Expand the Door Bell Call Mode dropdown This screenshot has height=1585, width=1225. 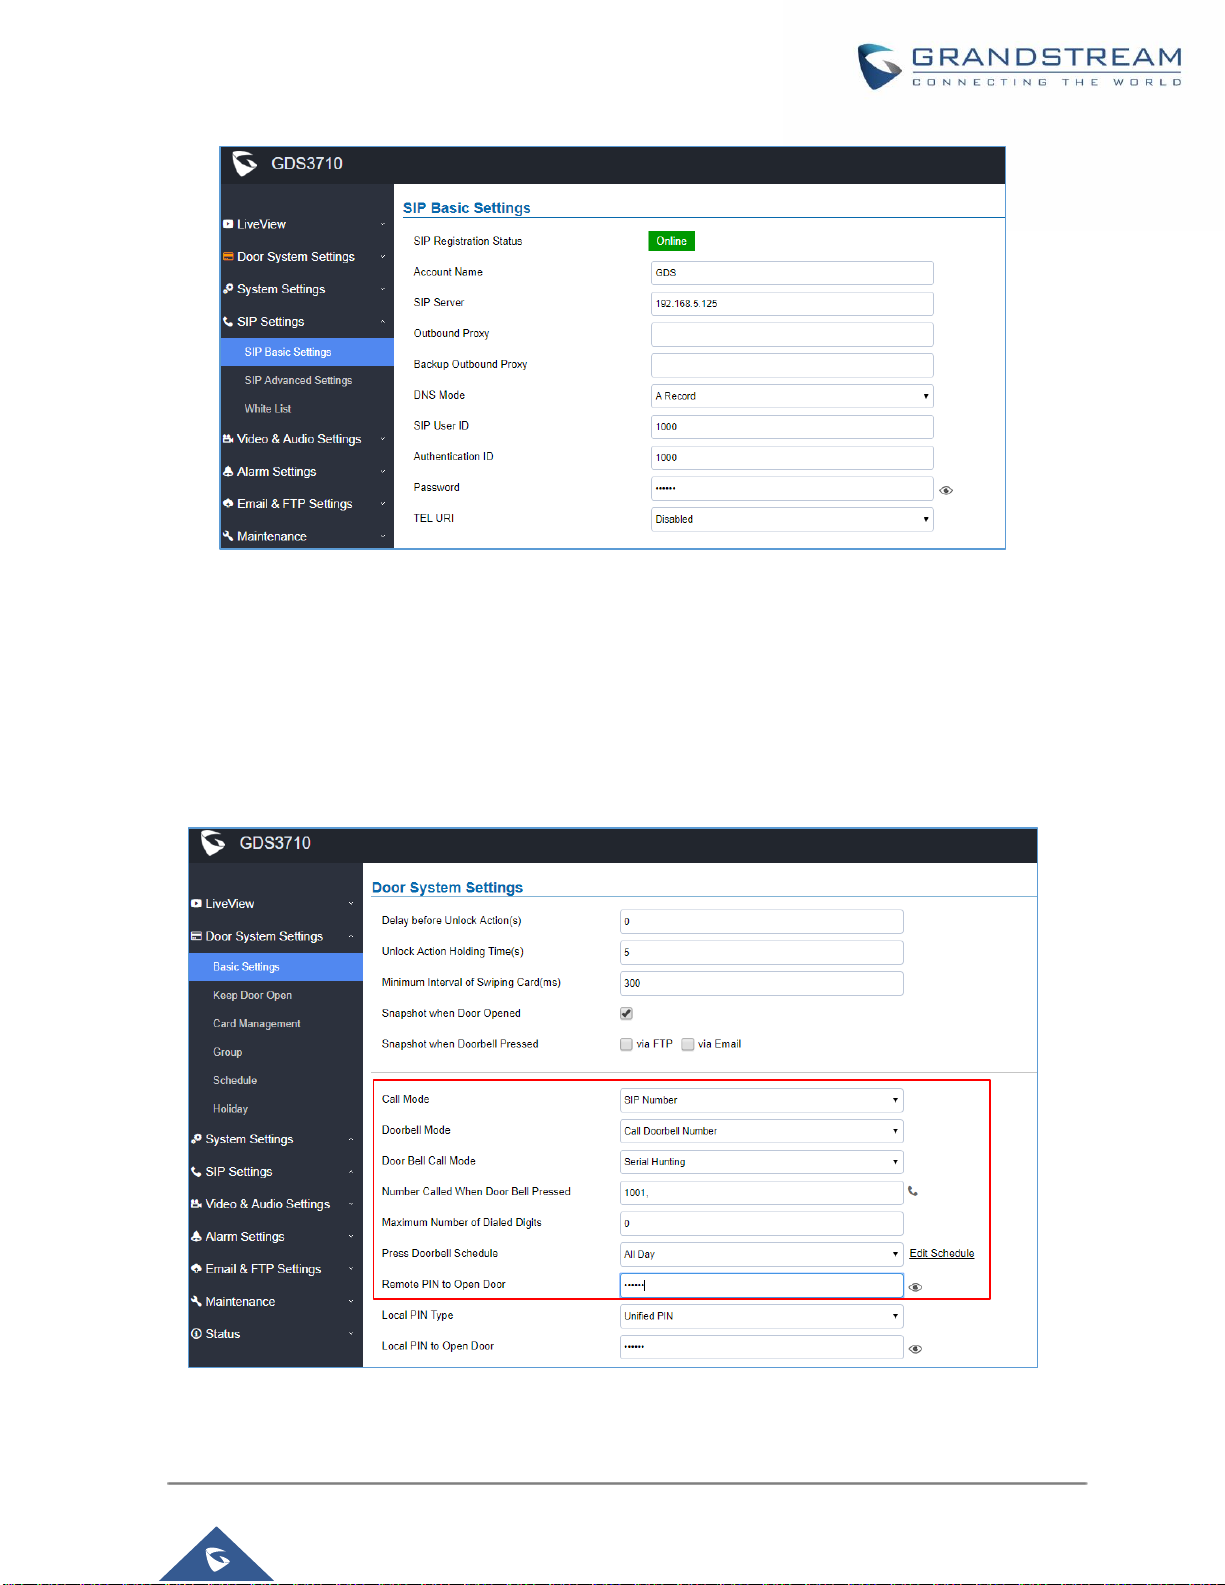pyautogui.click(x=761, y=1162)
